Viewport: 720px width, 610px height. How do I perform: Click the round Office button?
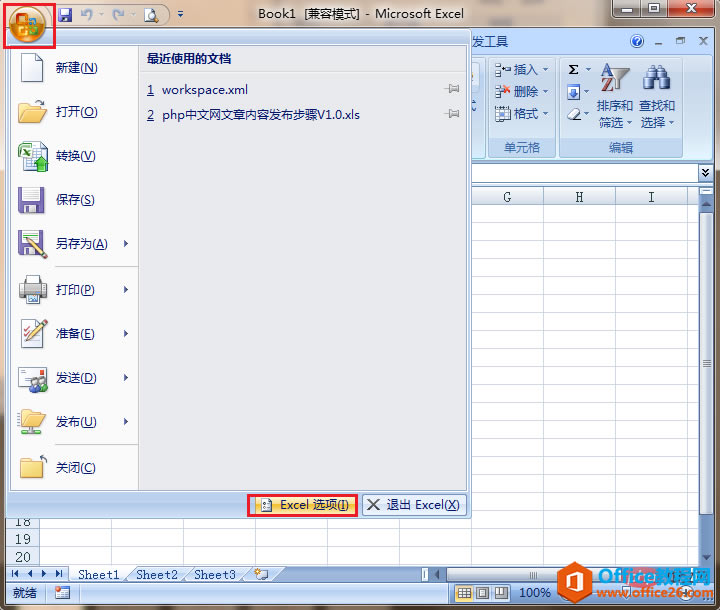click(x=28, y=24)
